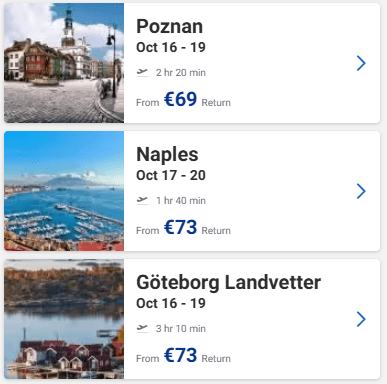The height and width of the screenshot is (384, 387).
Task: Select the Naples harbor photo
Action: (64, 191)
